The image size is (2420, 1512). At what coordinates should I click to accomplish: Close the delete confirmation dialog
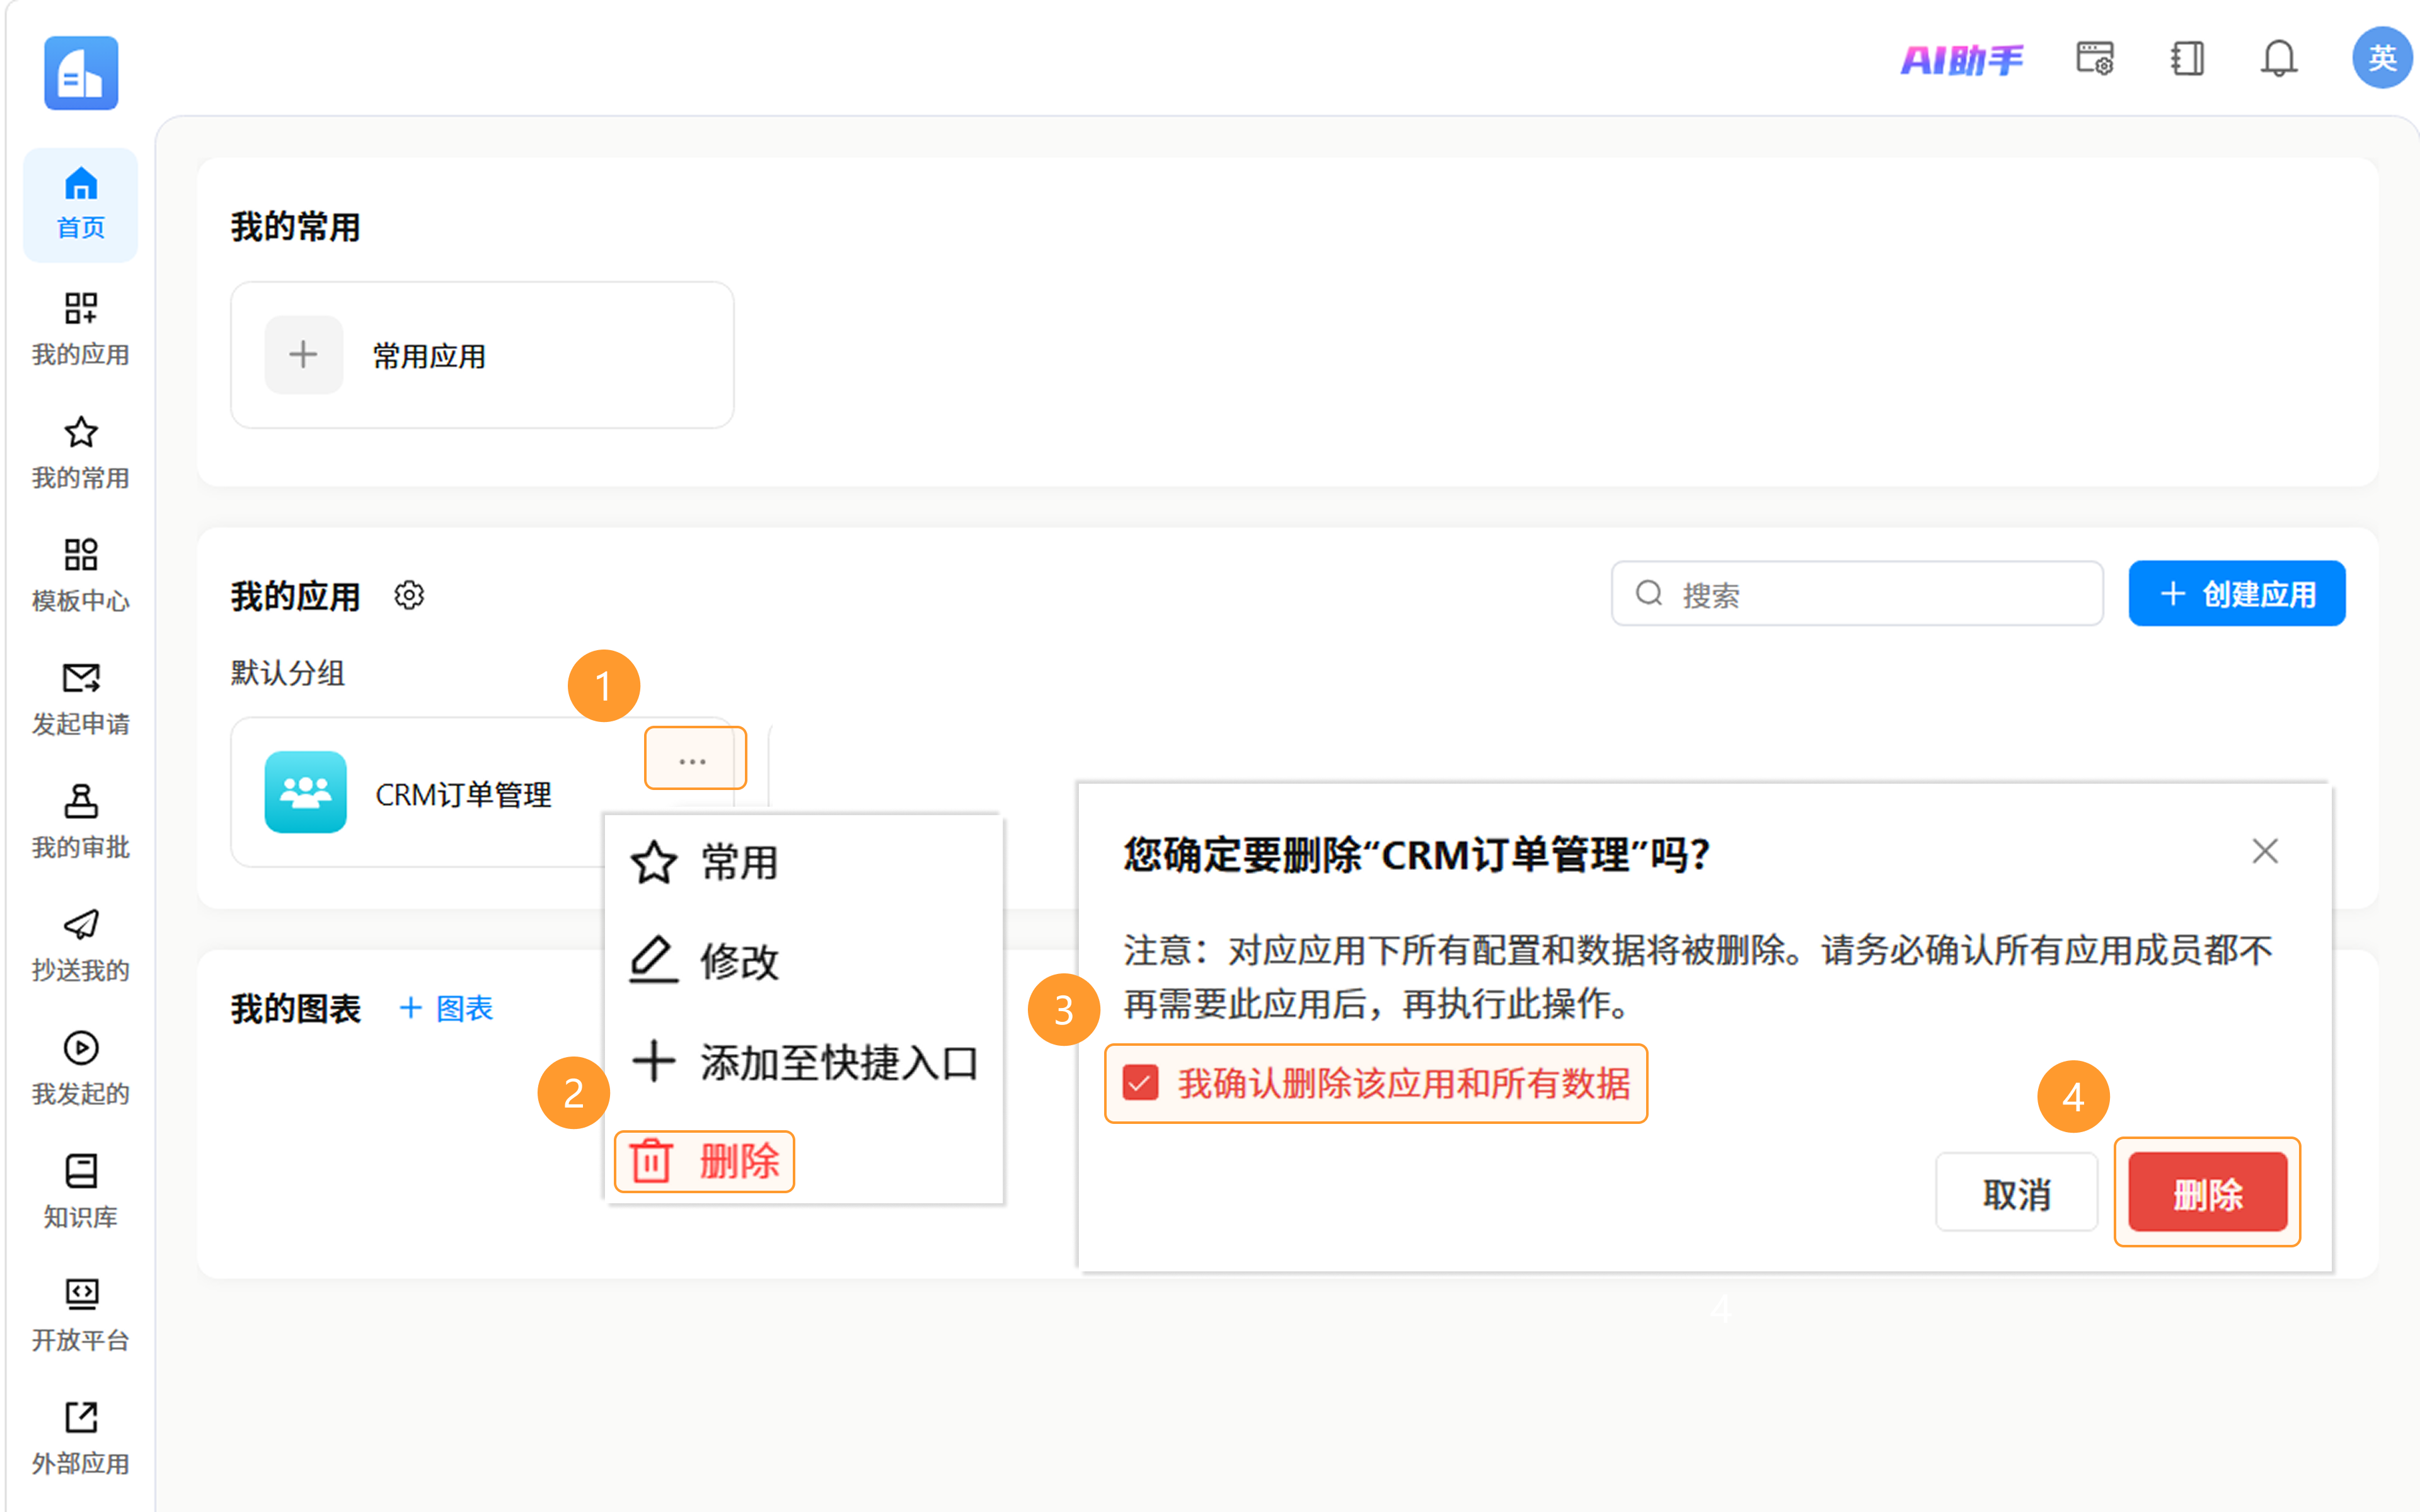pyautogui.click(x=2264, y=851)
